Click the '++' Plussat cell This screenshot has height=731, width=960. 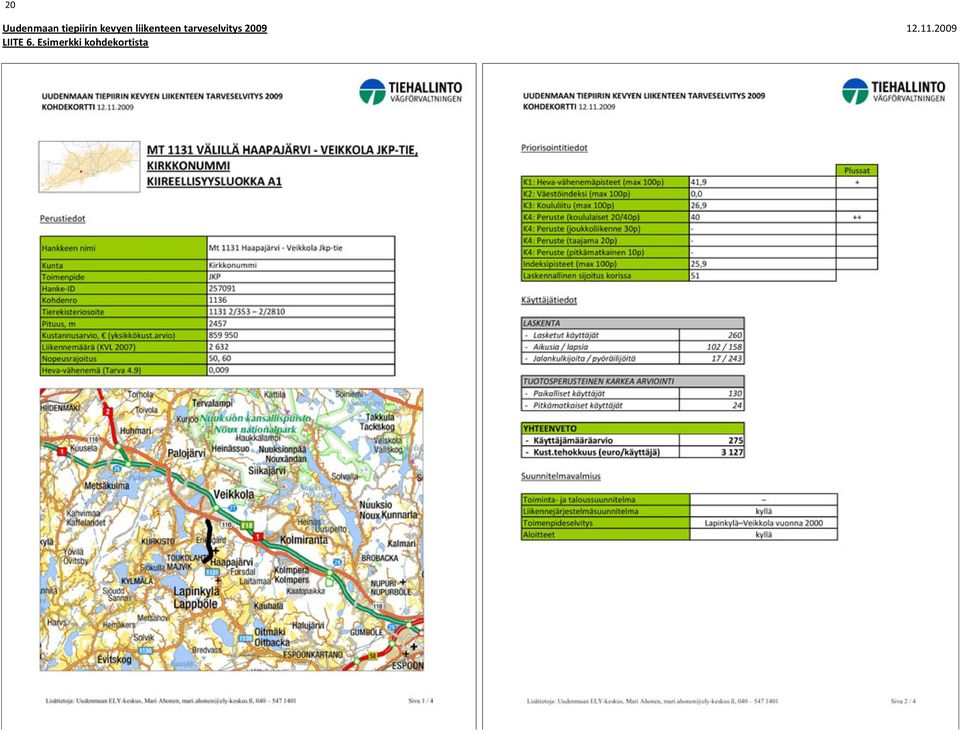(x=857, y=217)
